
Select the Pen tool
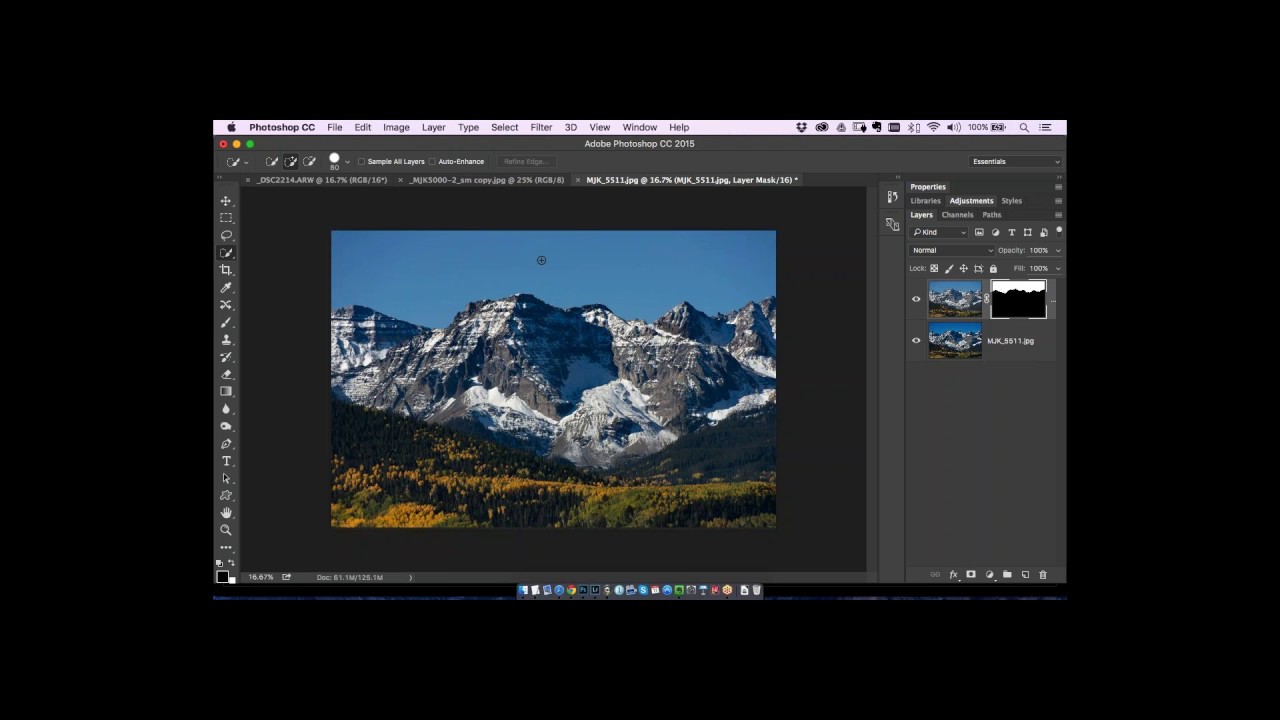[x=226, y=443]
